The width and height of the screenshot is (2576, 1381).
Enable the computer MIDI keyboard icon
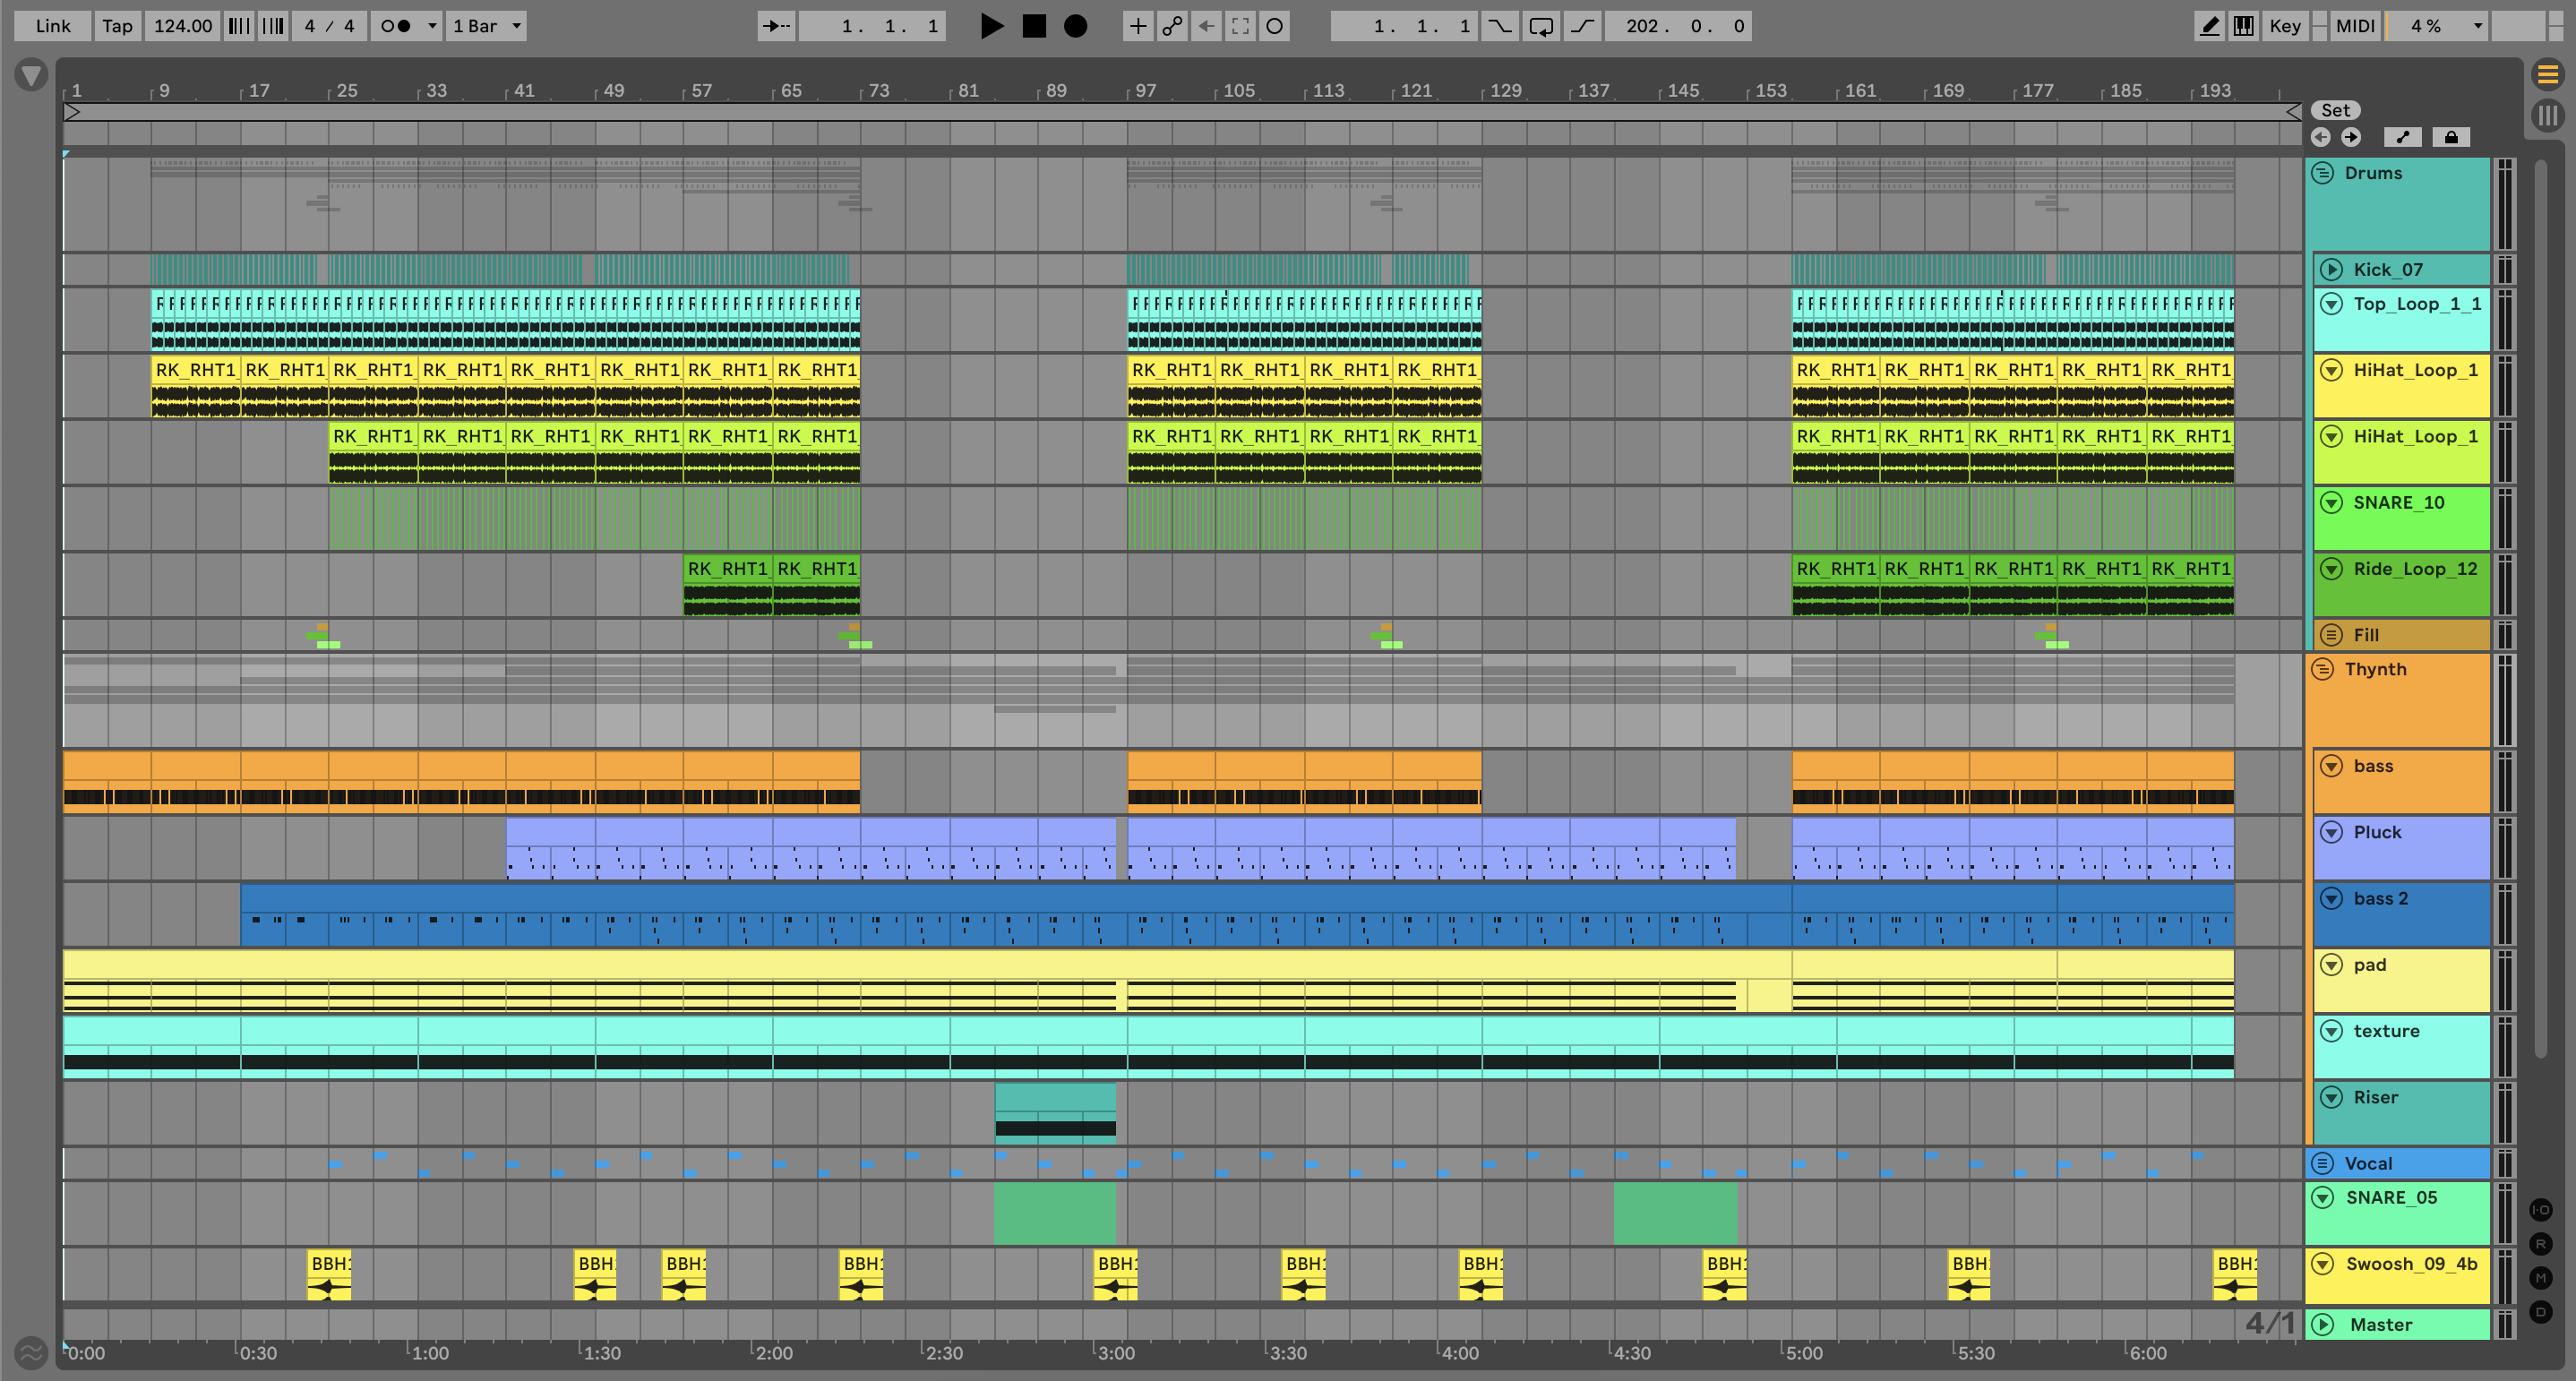pyautogui.click(x=2244, y=26)
